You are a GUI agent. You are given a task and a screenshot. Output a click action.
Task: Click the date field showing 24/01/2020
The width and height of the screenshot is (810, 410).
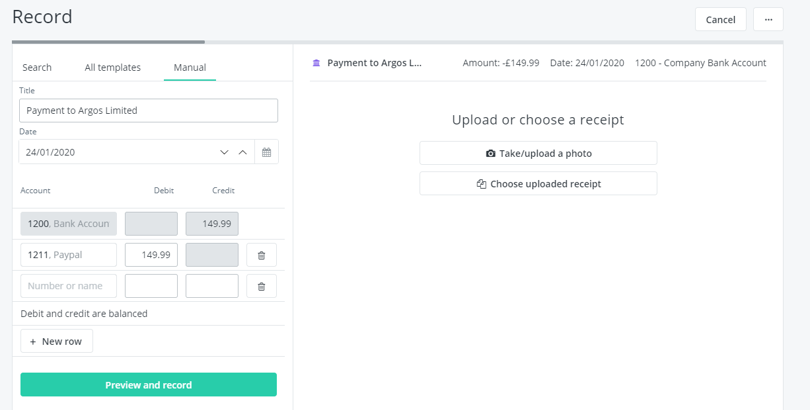[115, 152]
